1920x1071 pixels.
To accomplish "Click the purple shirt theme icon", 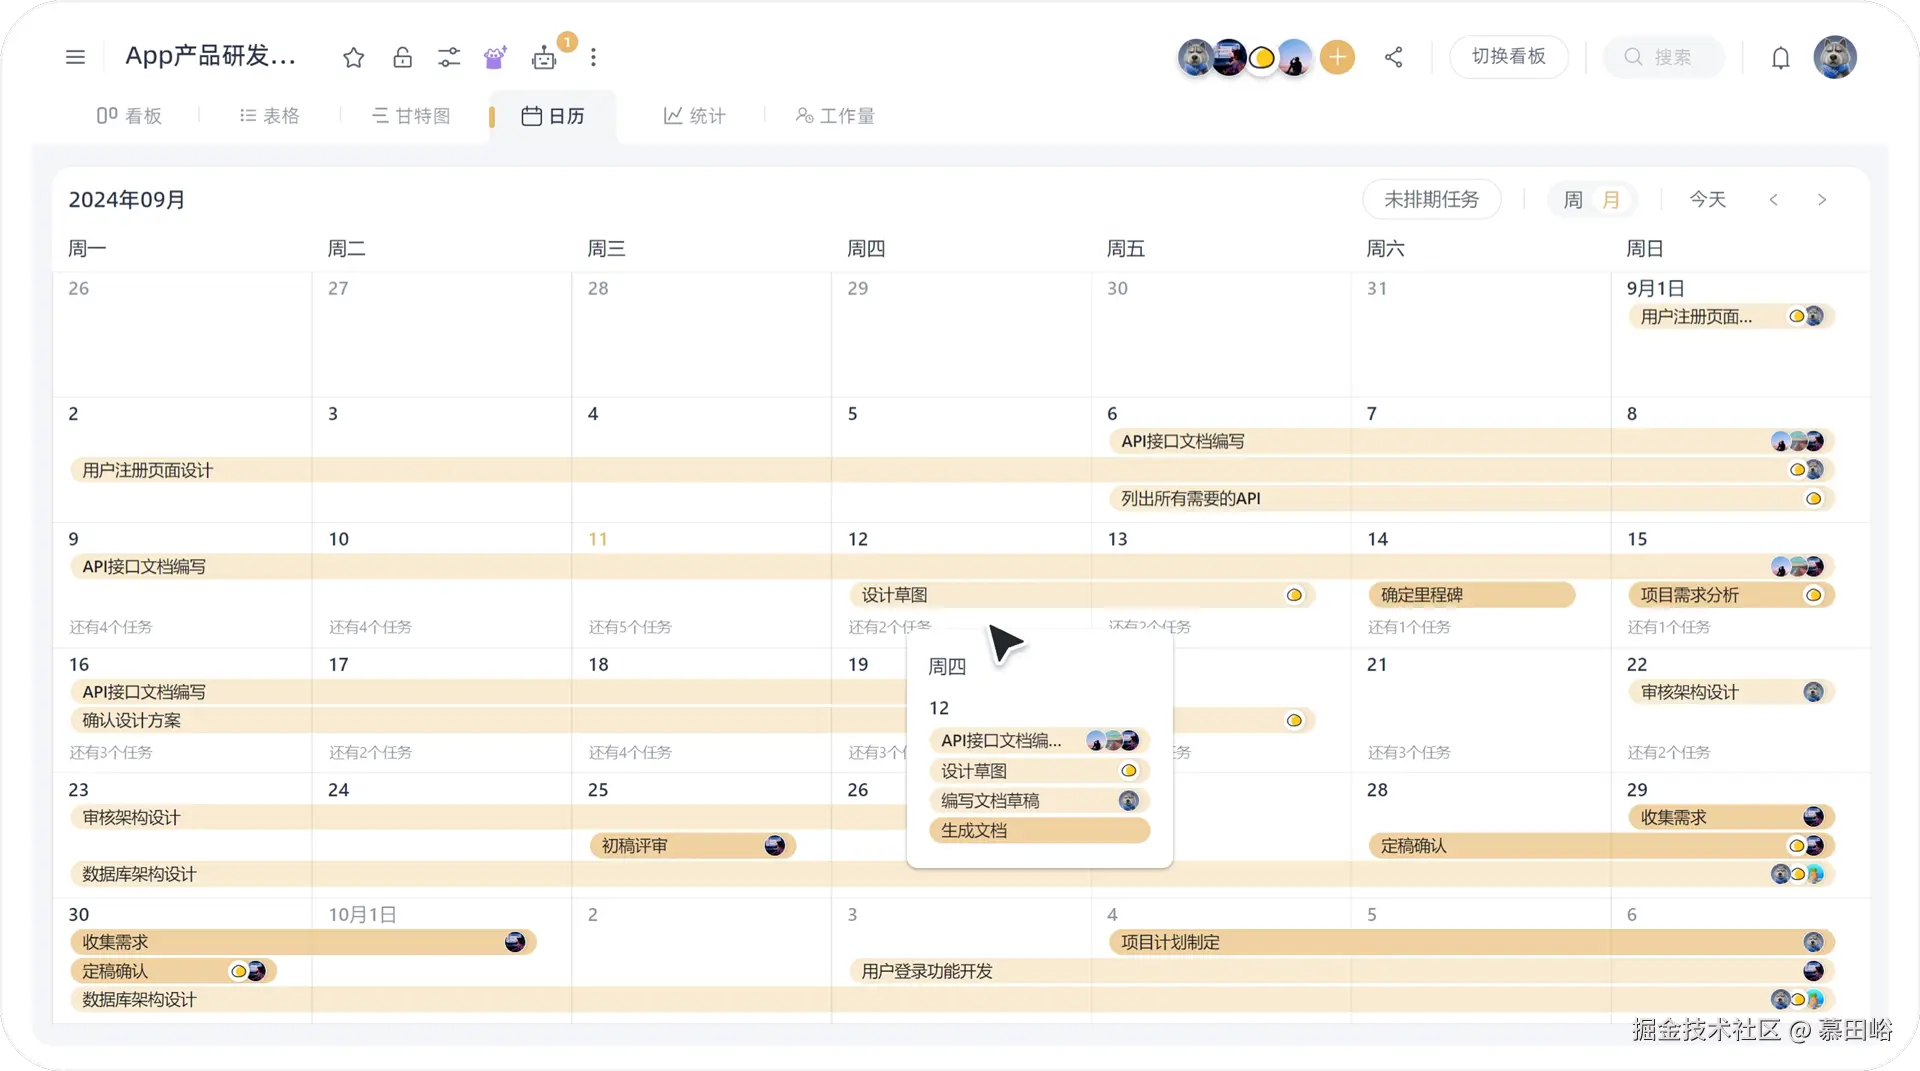I will tap(495, 57).
